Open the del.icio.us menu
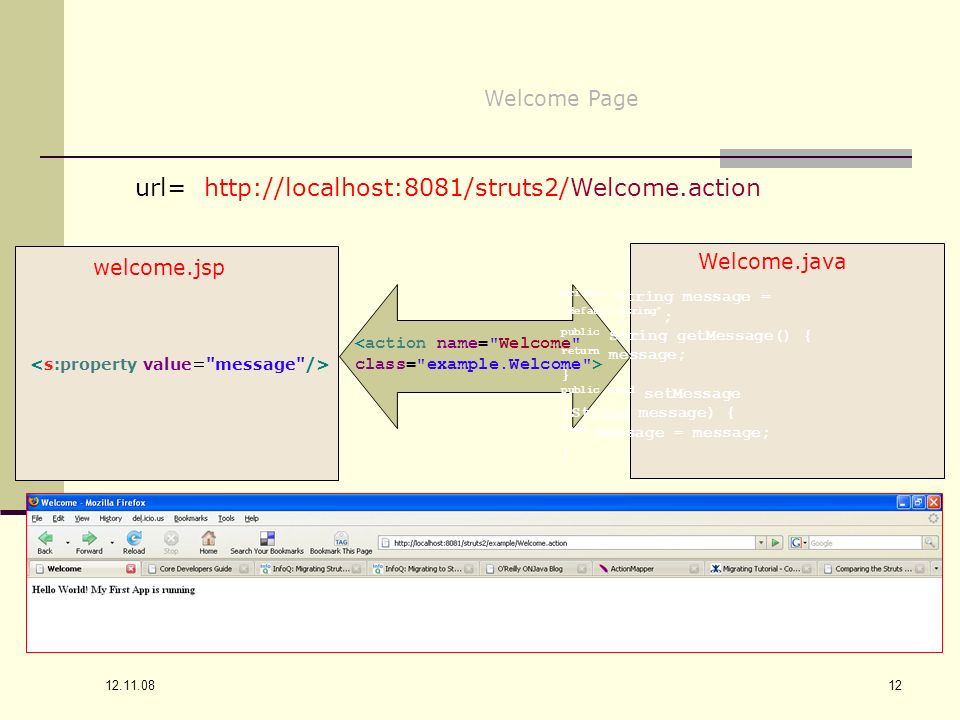 pyautogui.click(x=148, y=518)
